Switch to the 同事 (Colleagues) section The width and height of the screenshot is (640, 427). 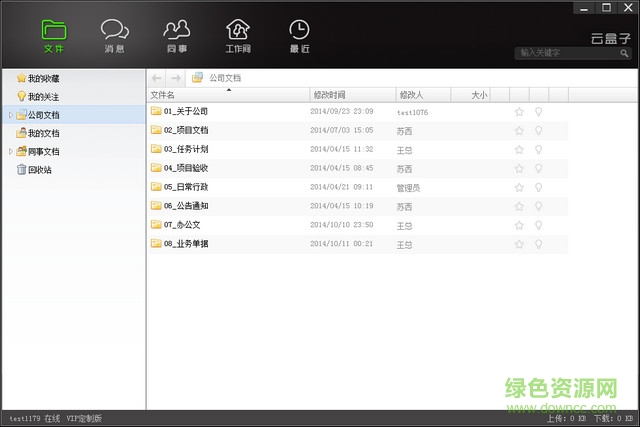(176, 36)
